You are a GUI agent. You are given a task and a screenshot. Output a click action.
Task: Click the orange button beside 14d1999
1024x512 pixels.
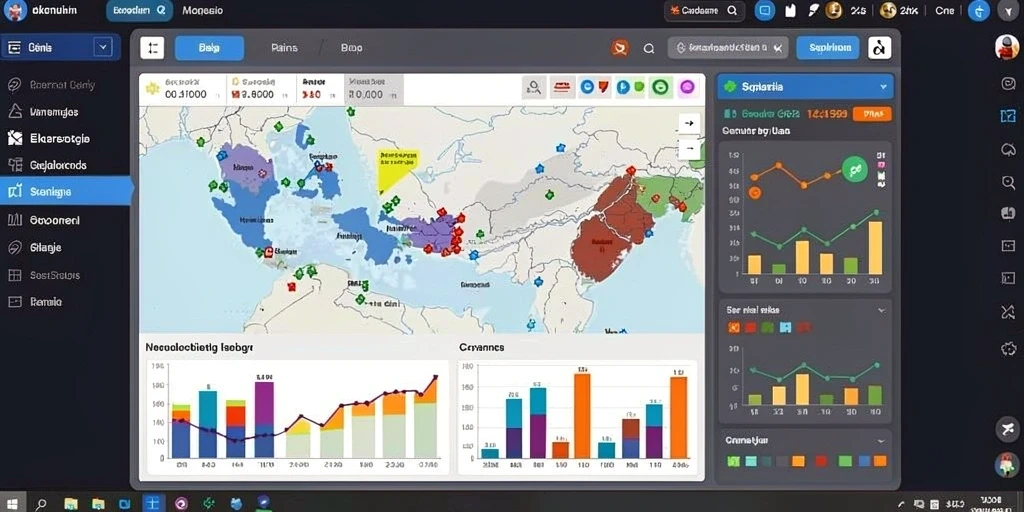(x=872, y=114)
